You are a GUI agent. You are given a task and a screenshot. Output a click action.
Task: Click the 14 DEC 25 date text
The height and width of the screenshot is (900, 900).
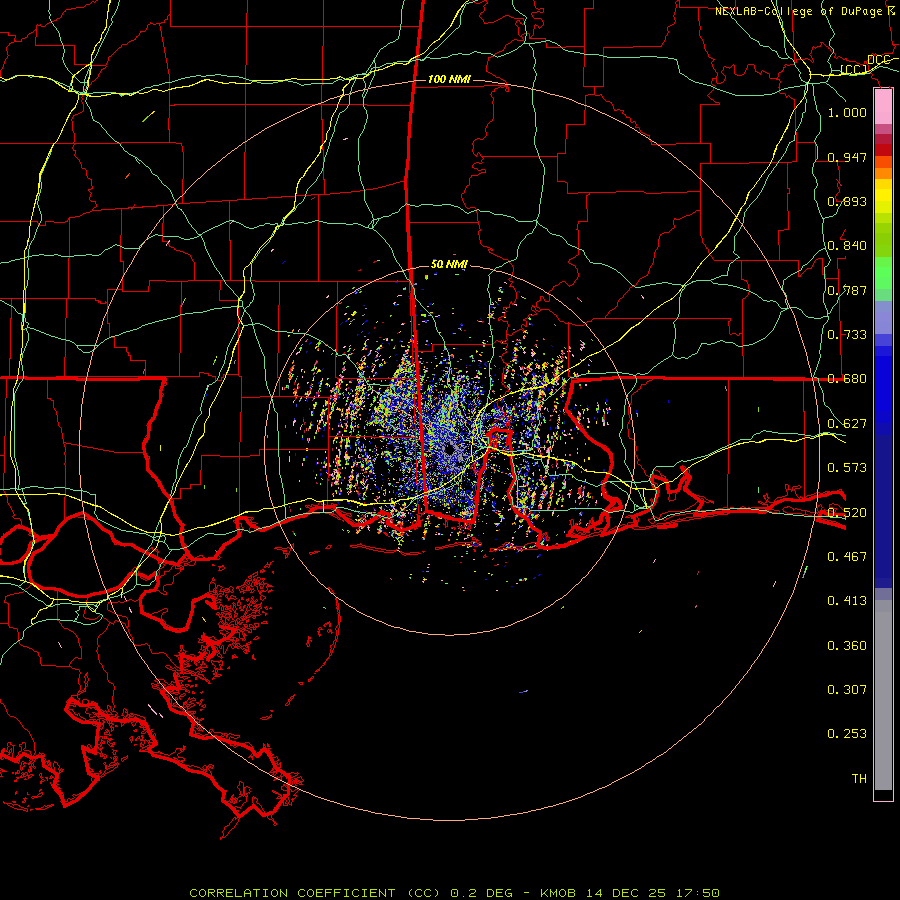[626, 893]
